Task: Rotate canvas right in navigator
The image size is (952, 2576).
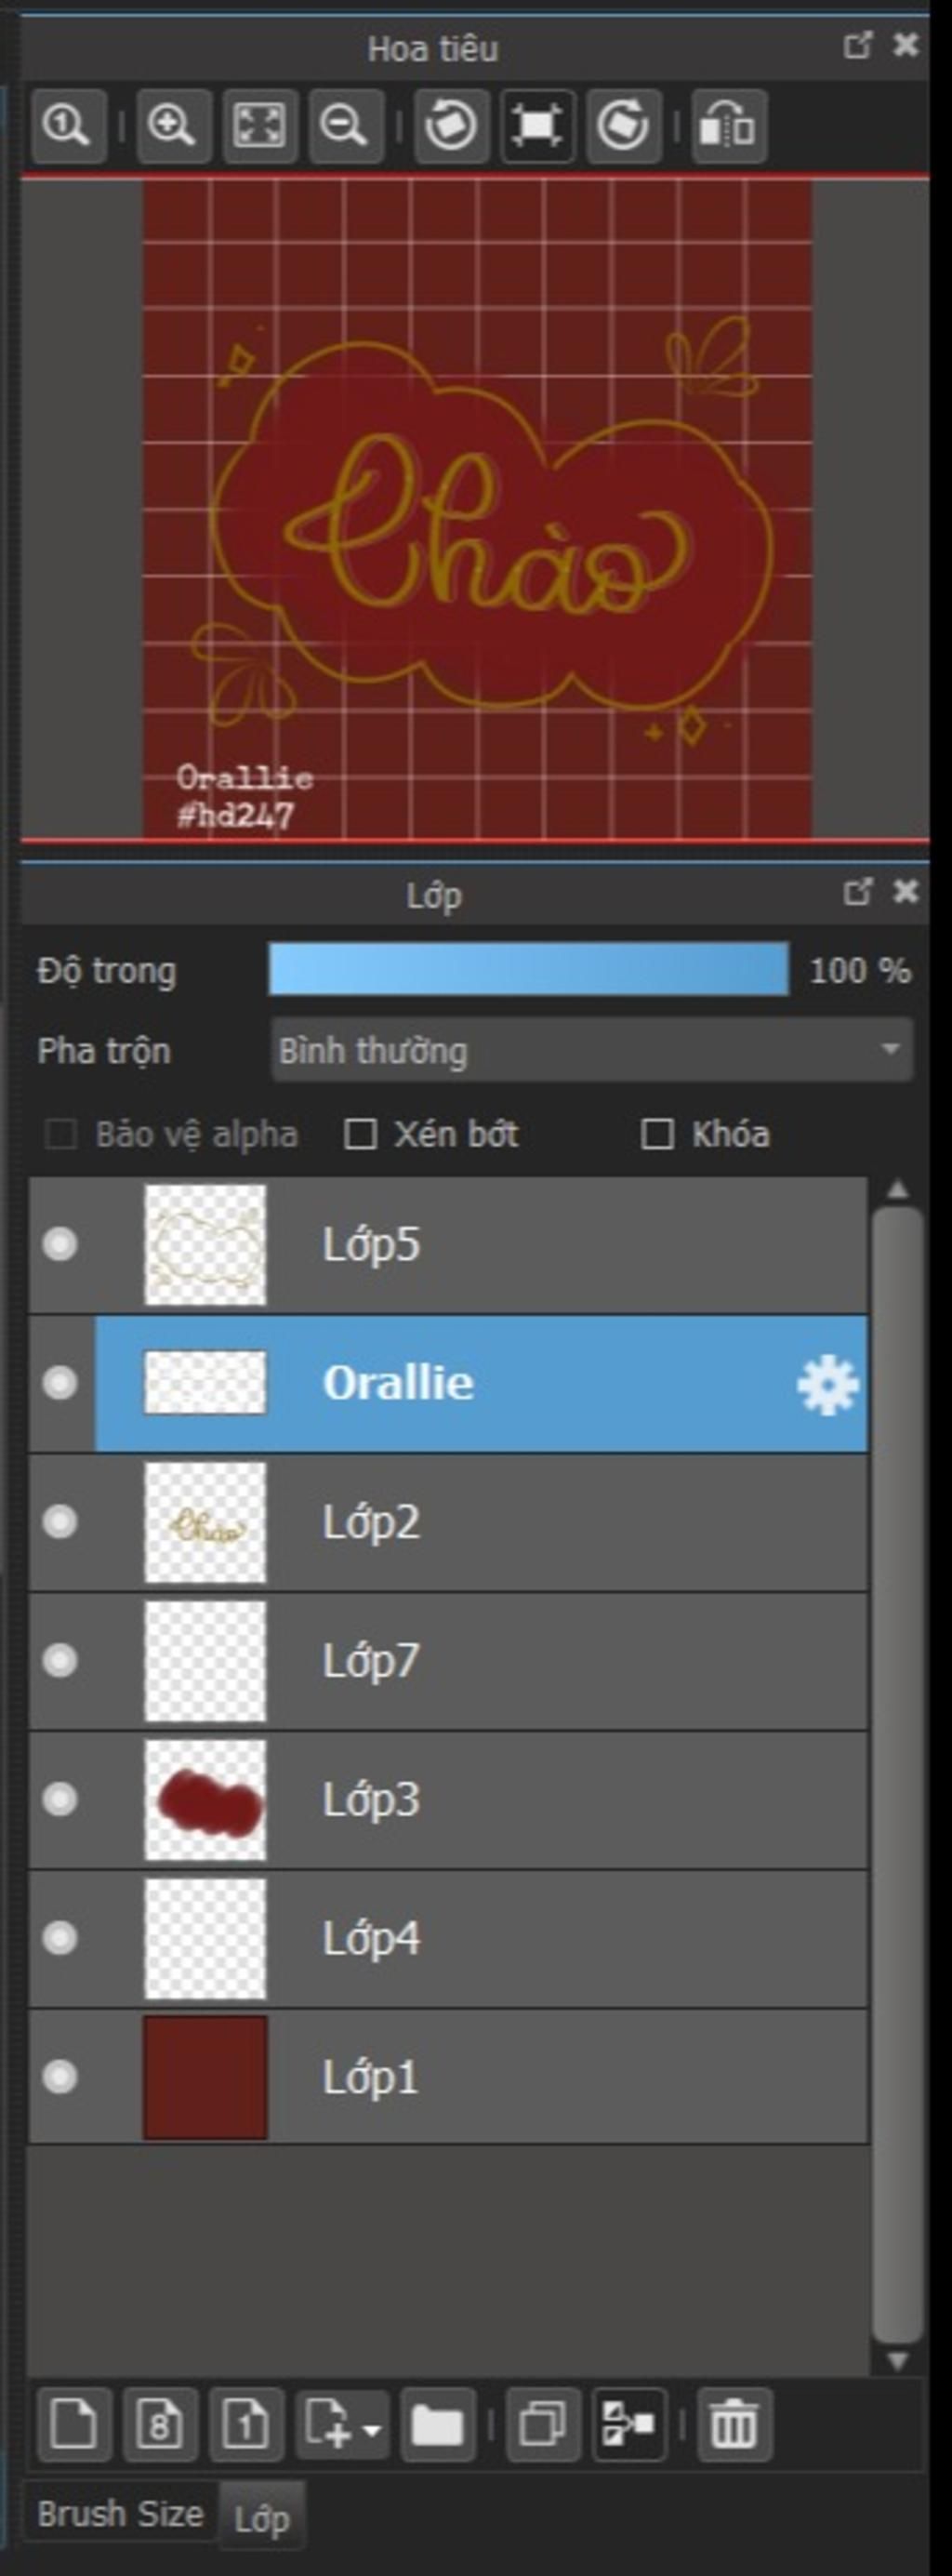Action: 624,126
